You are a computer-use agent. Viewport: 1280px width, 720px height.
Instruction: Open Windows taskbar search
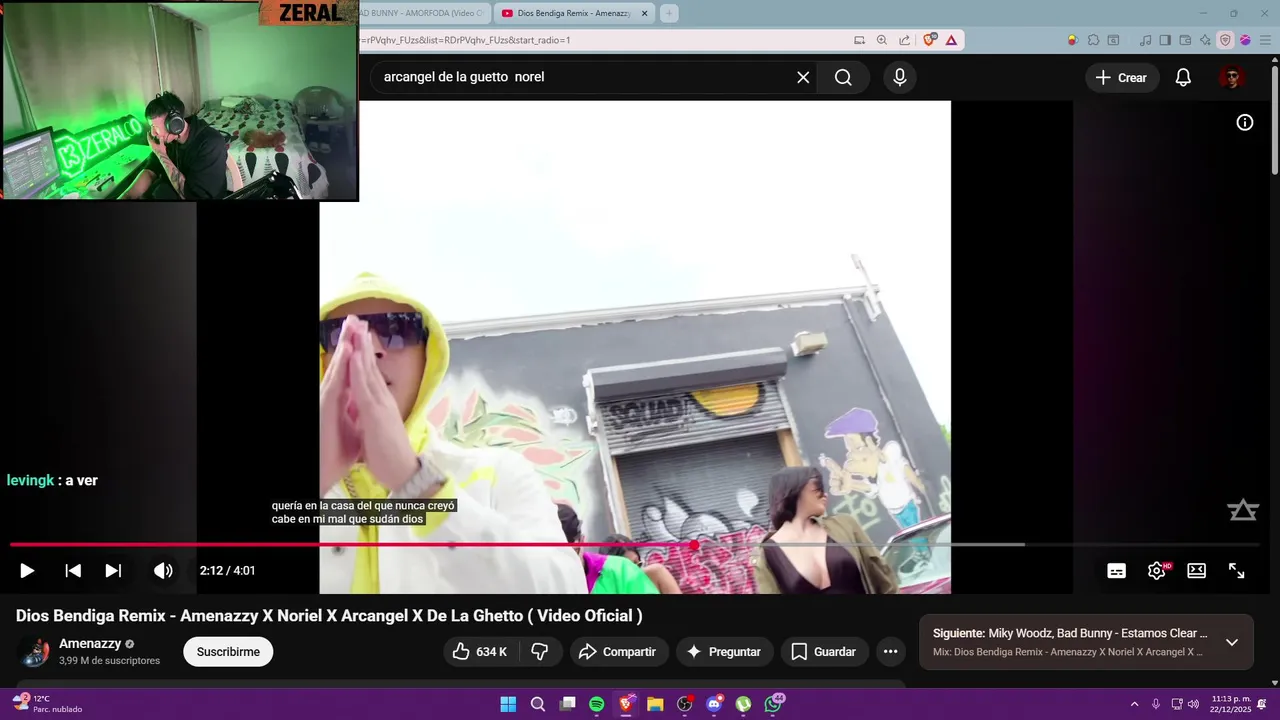click(x=538, y=704)
